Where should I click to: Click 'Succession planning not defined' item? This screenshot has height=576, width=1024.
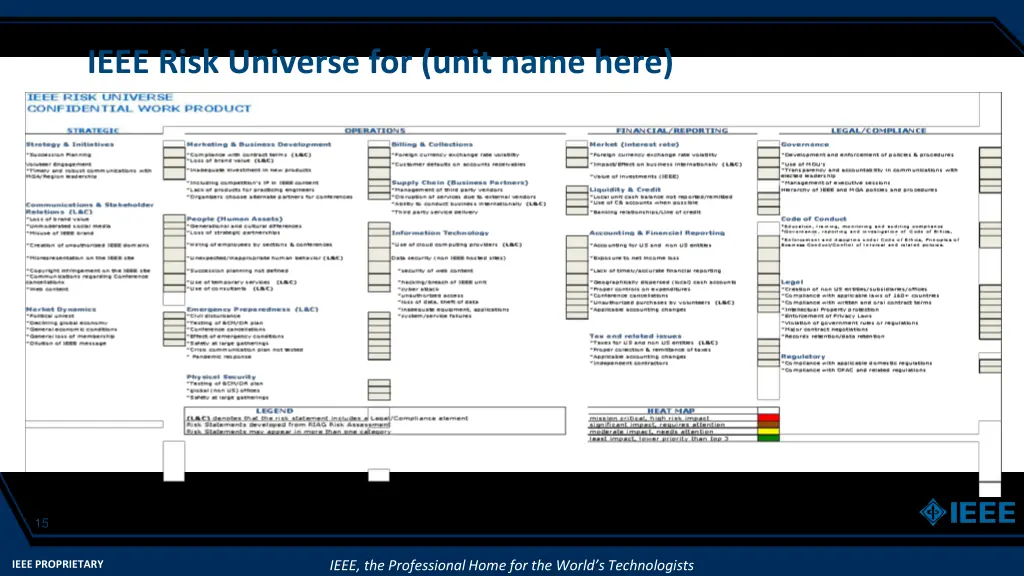(238, 270)
